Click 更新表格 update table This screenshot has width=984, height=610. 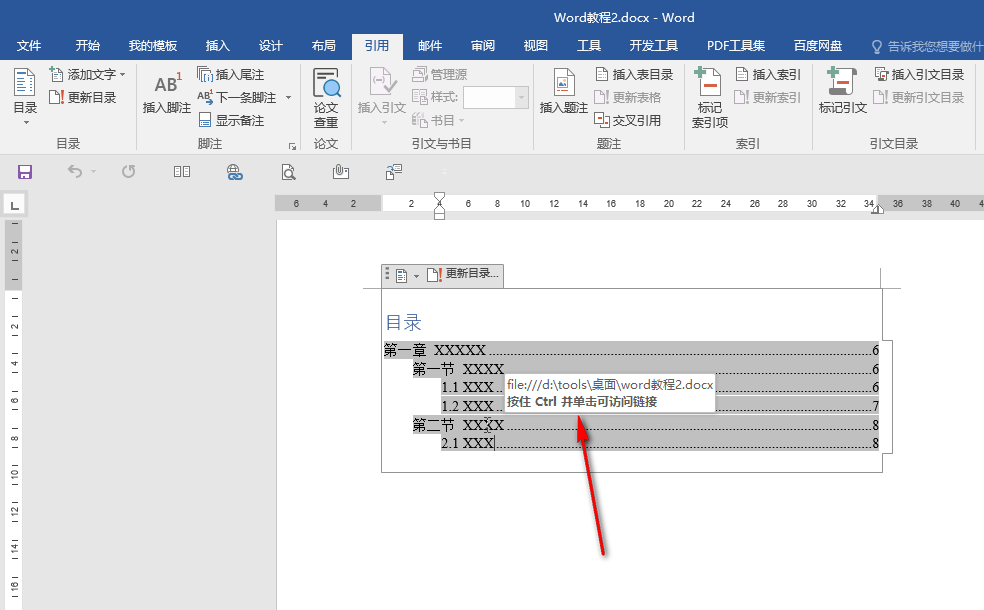click(628, 97)
